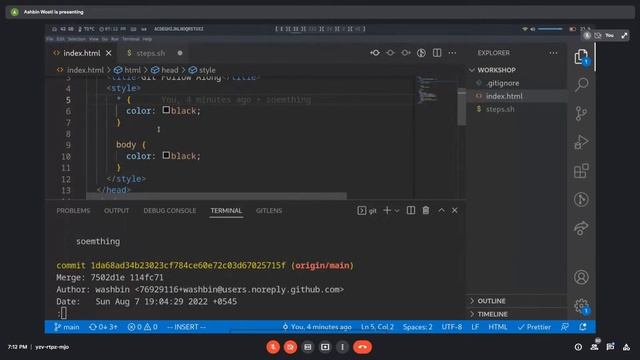Open the editor More Actions ellipsis menu
640x360 pixels.
tap(452, 53)
